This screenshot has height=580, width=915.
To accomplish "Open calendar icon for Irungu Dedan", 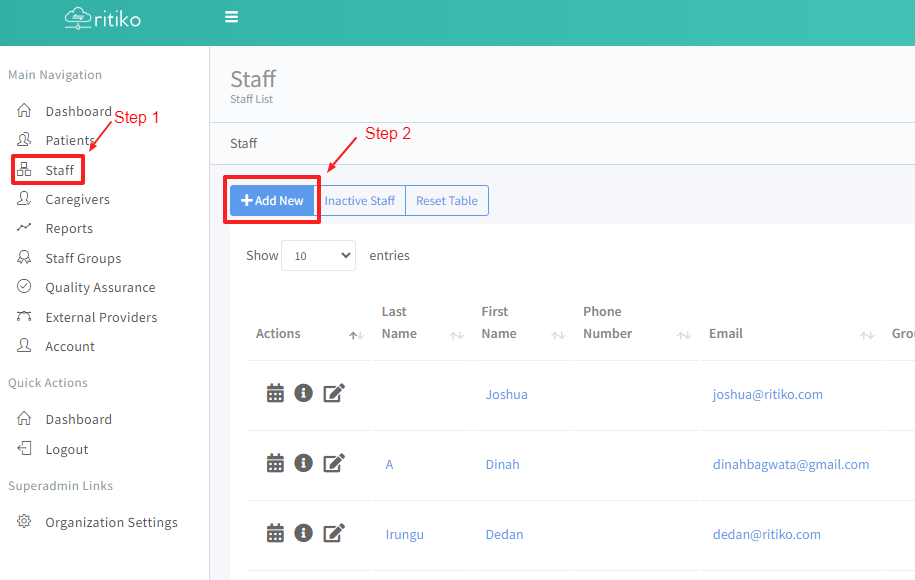I will 275,533.
